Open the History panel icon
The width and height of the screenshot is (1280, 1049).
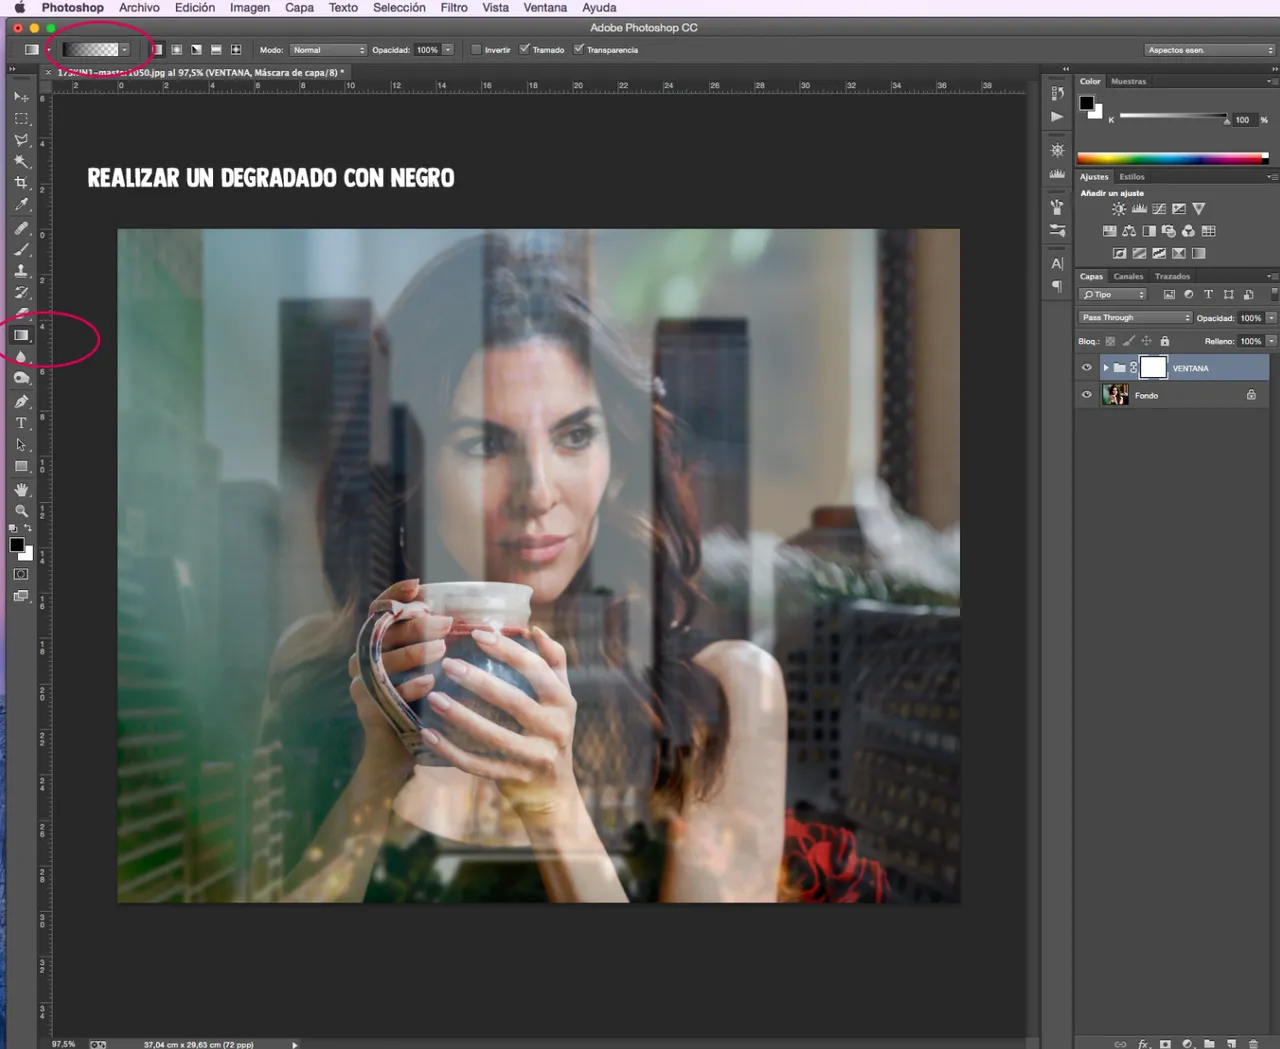(x=1057, y=93)
